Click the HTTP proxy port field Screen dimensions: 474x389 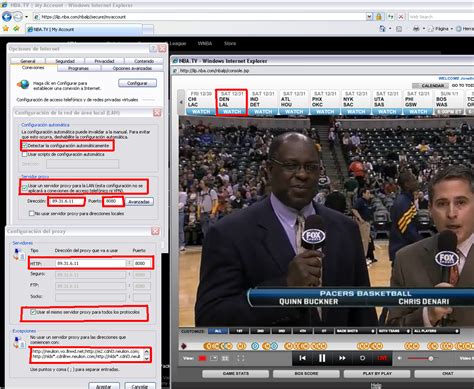[142, 263]
